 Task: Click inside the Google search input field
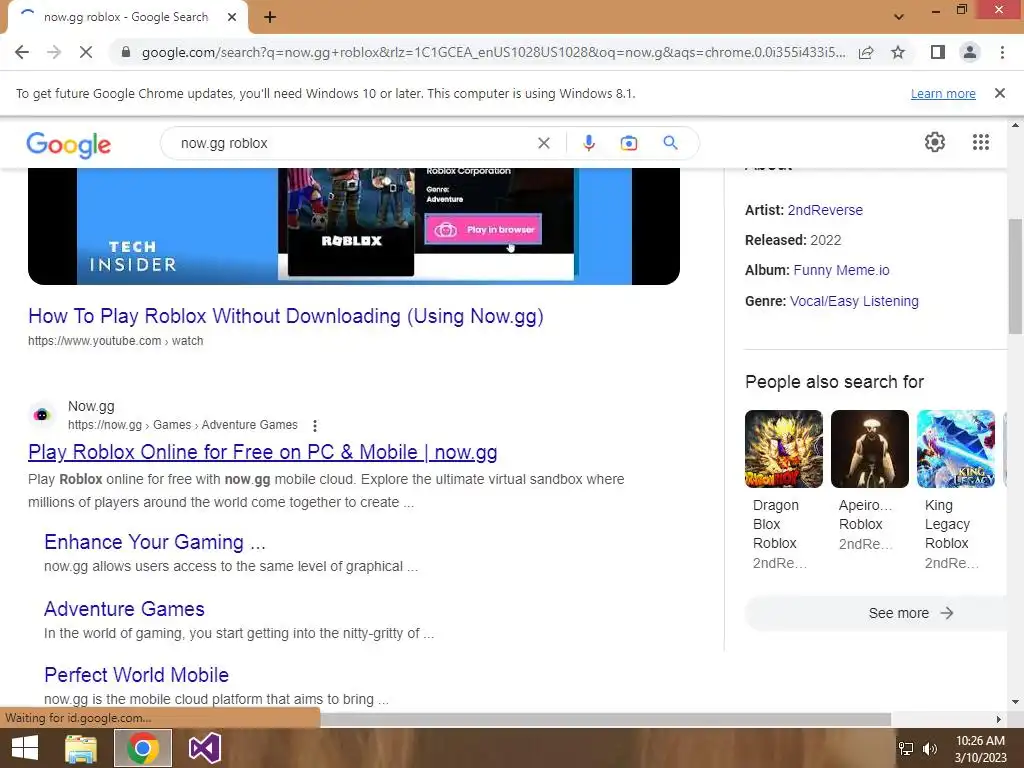[x=353, y=143]
